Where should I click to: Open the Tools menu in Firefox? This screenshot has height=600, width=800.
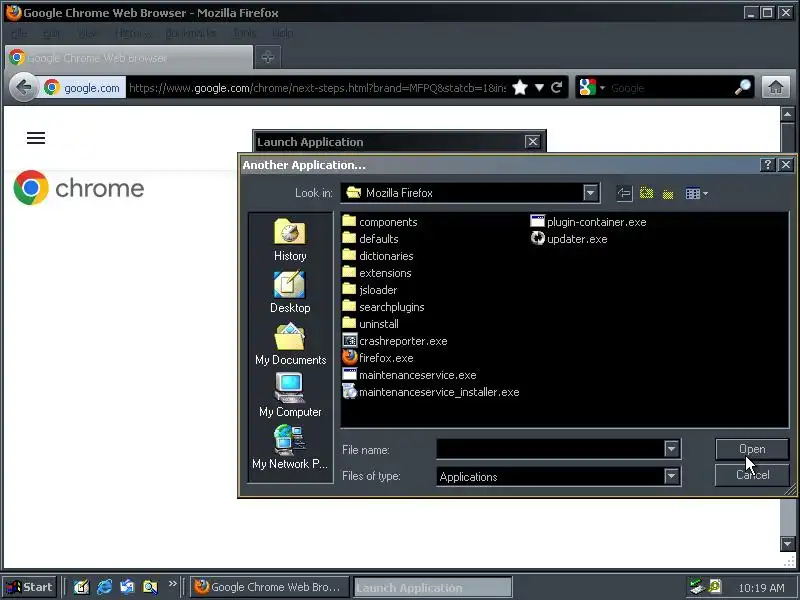(244, 33)
